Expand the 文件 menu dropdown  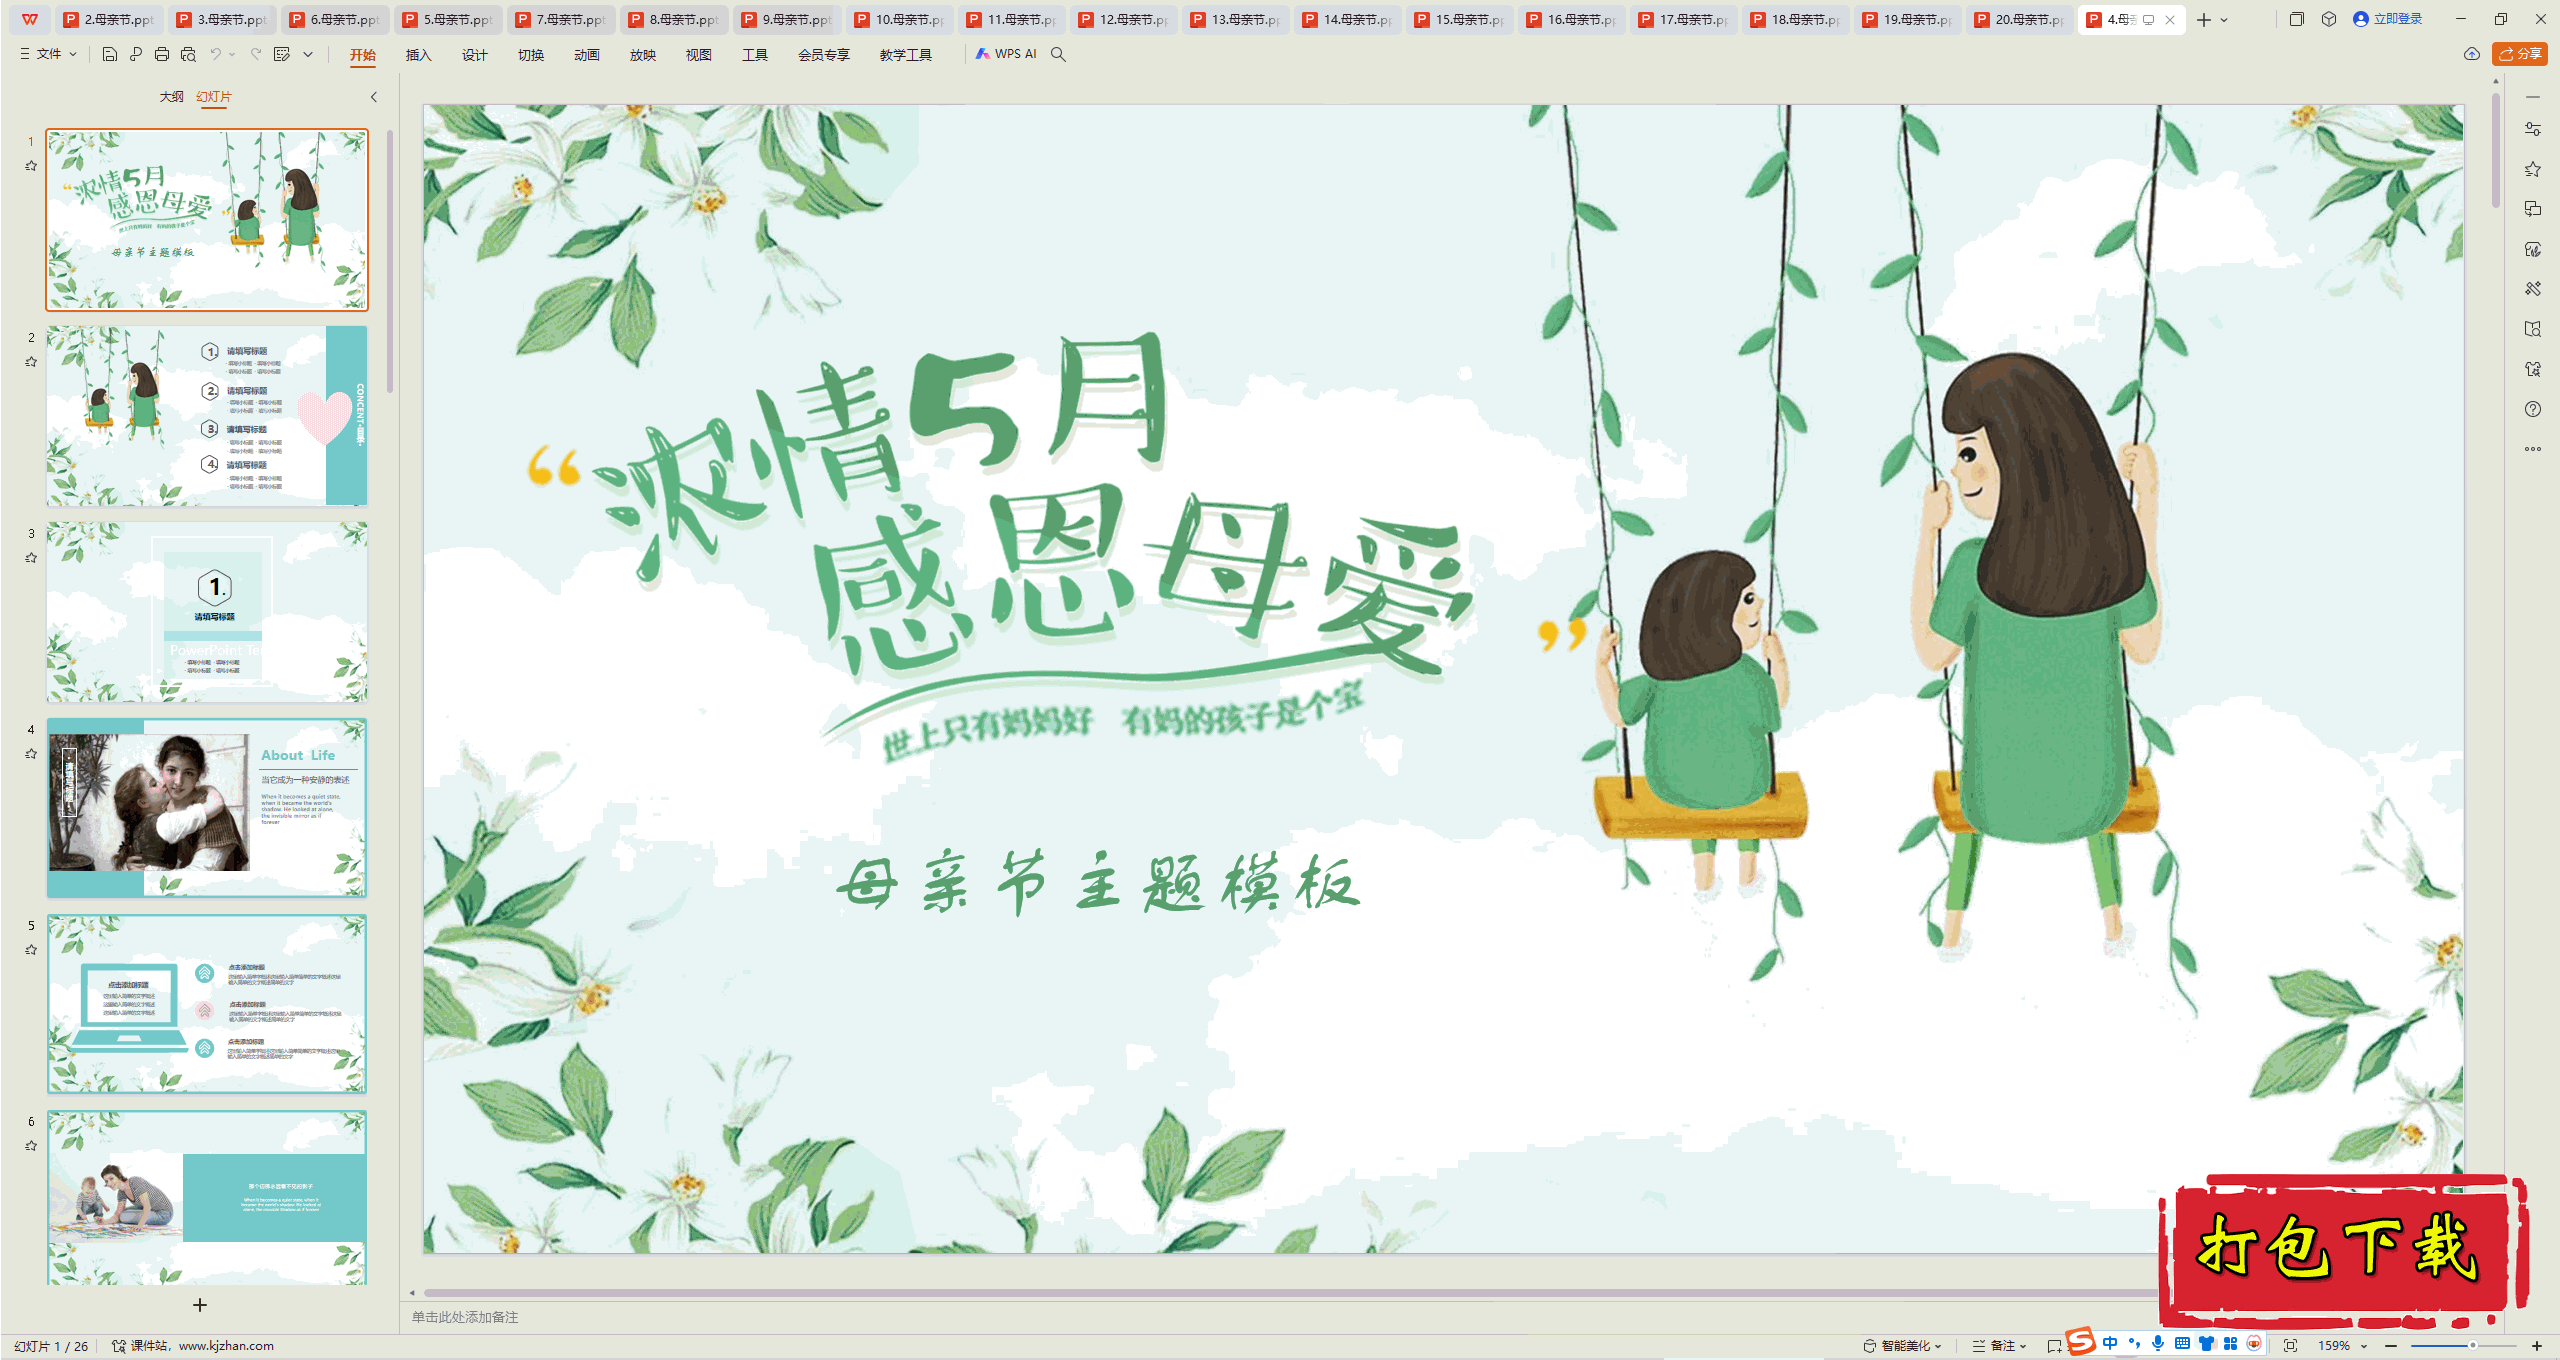click(49, 54)
